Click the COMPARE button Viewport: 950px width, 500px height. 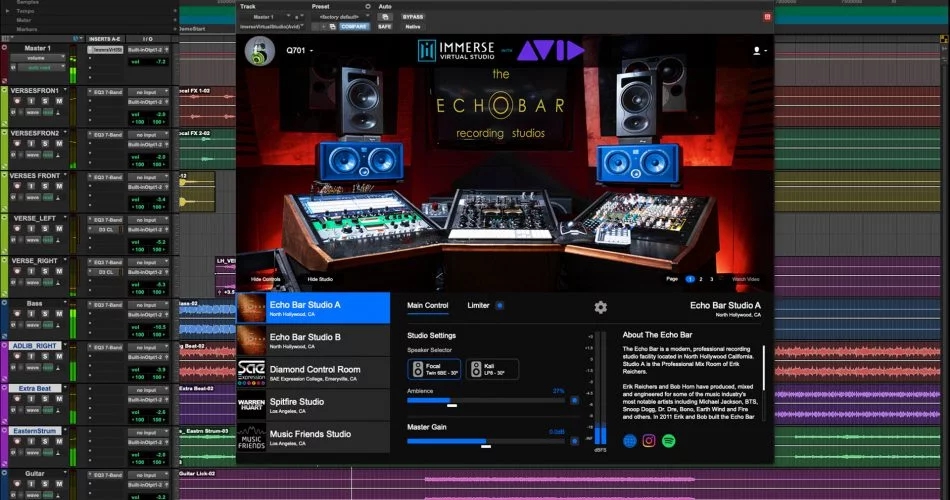[x=353, y=27]
